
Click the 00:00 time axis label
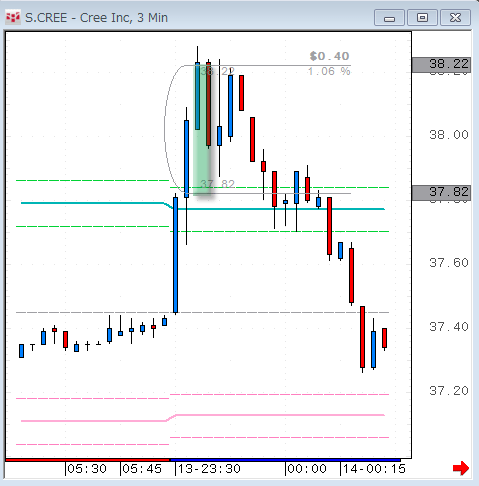tap(307, 469)
